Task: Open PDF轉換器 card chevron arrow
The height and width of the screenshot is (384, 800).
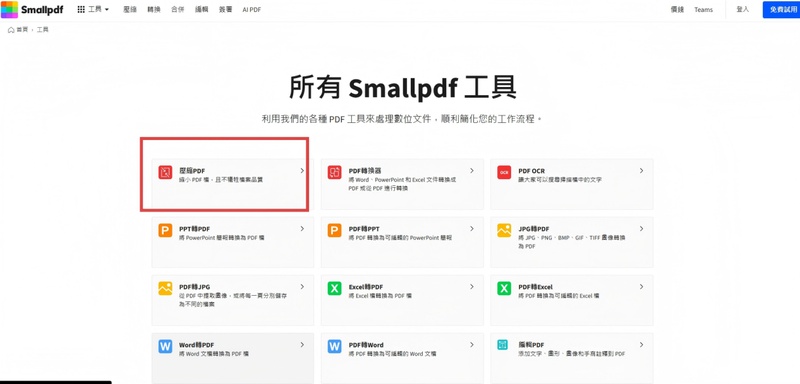Action: tap(471, 171)
